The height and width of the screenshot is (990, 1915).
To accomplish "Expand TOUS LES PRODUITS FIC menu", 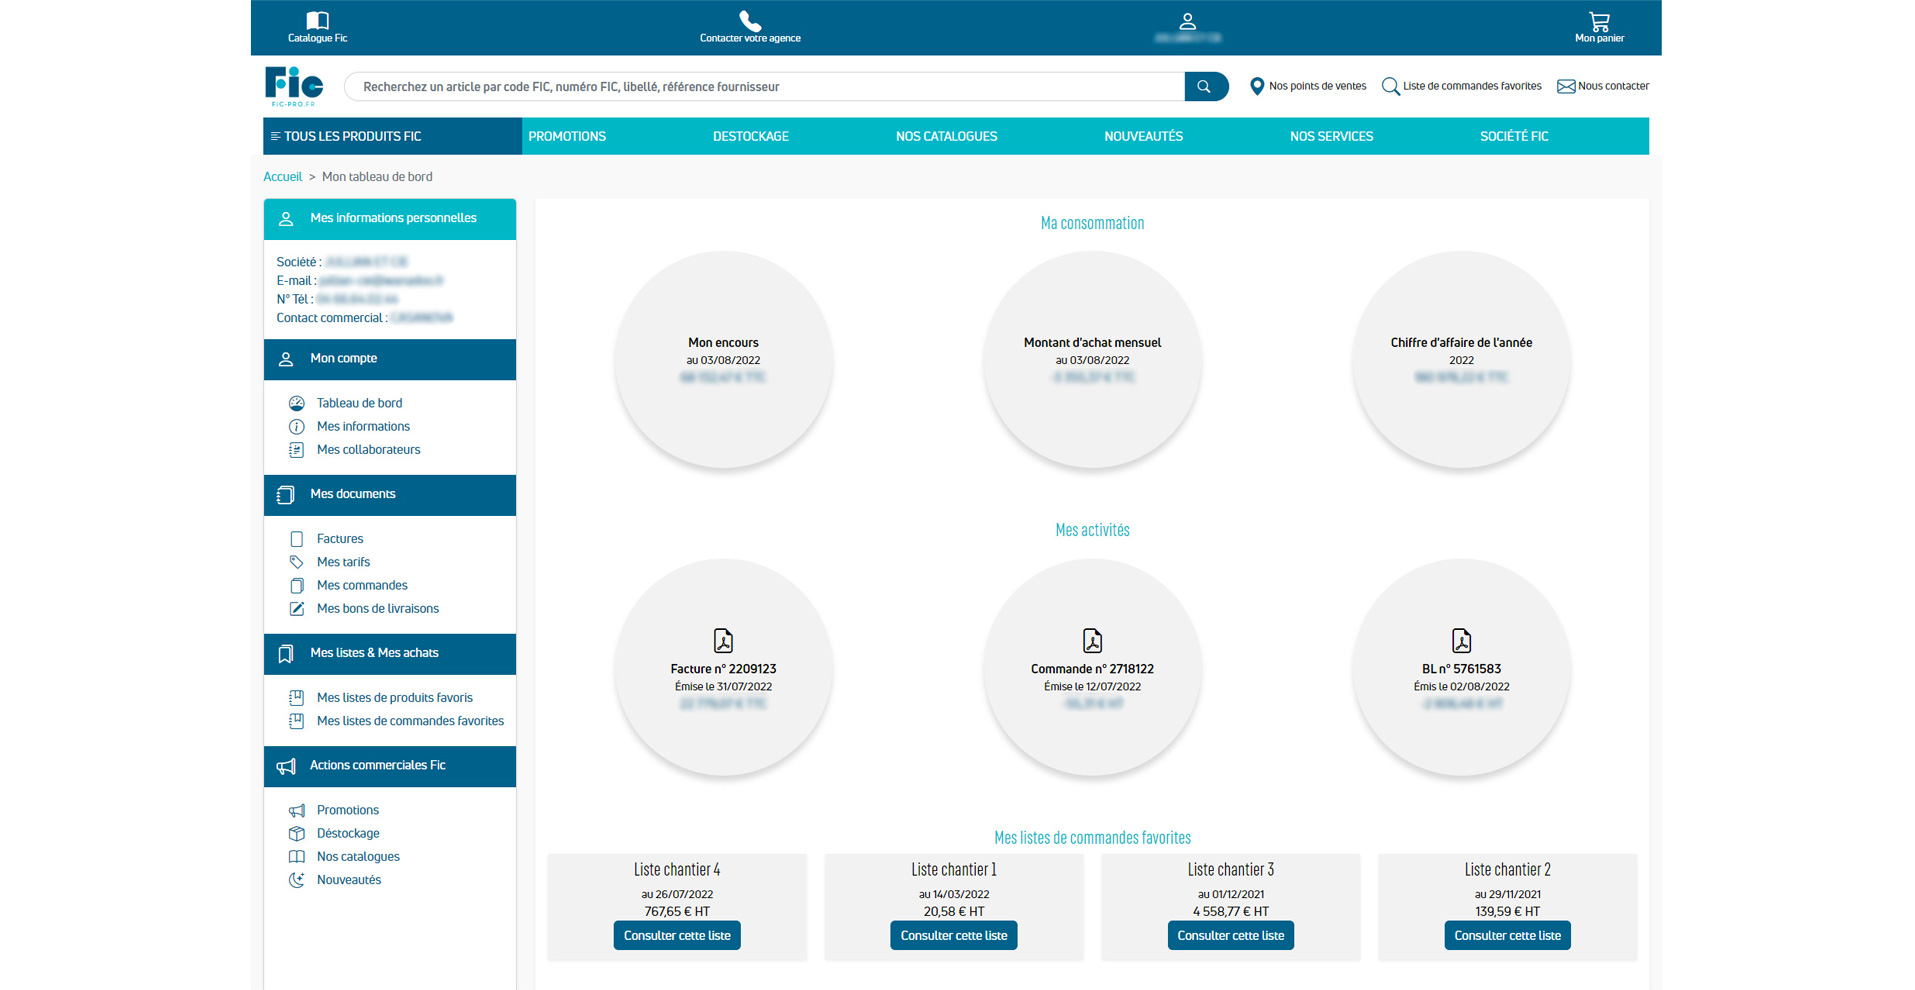I will coord(392,136).
